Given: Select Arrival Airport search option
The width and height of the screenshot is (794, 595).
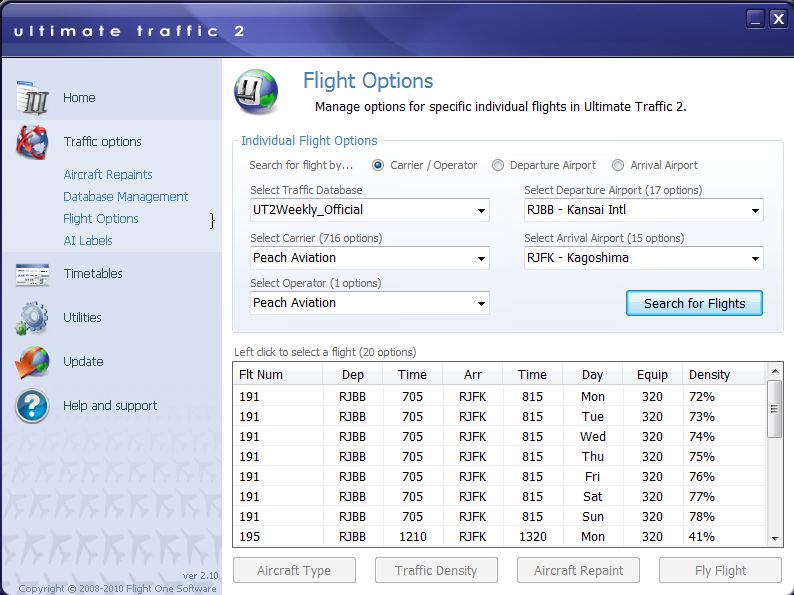Looking at the screenshot, I should [618, 165].
